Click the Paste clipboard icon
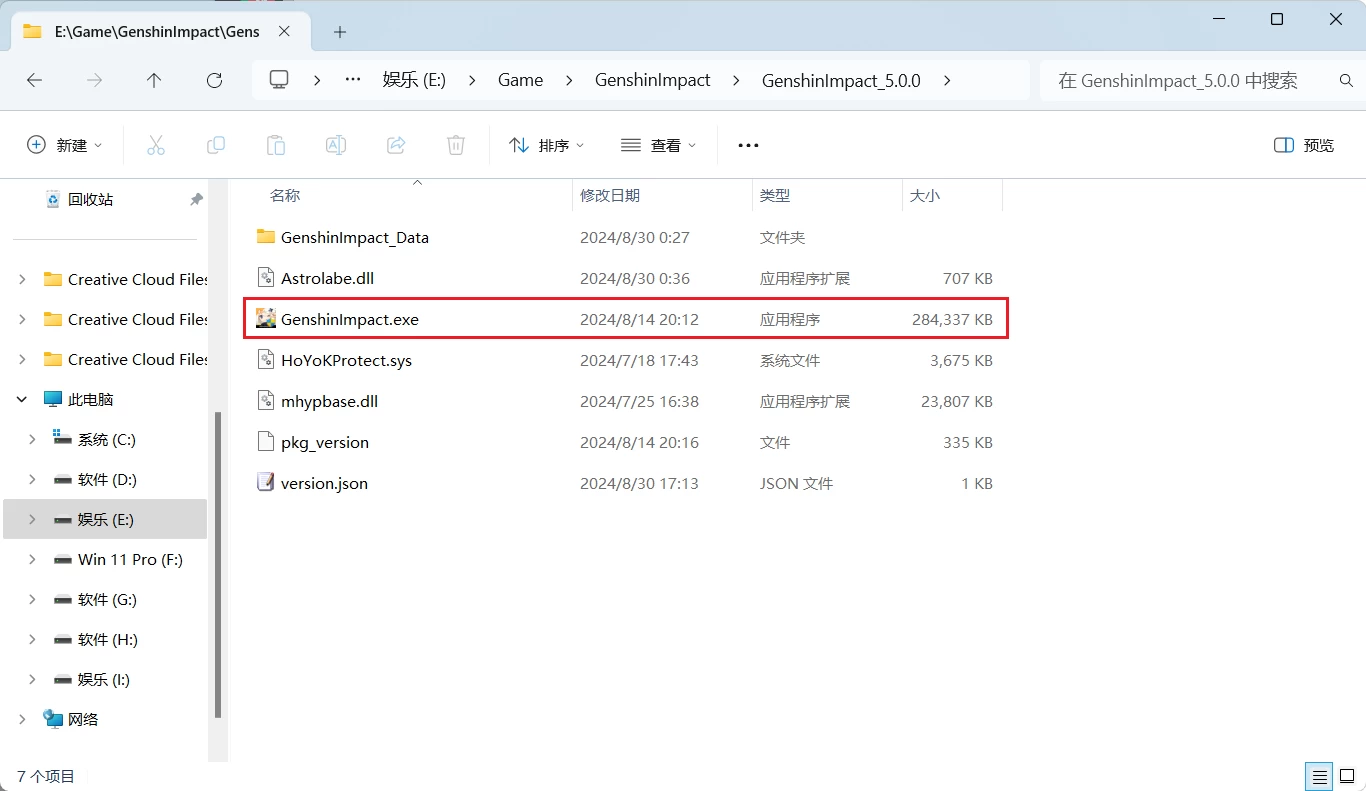This screenshot has width=1366, height=791. click(276, 145)
